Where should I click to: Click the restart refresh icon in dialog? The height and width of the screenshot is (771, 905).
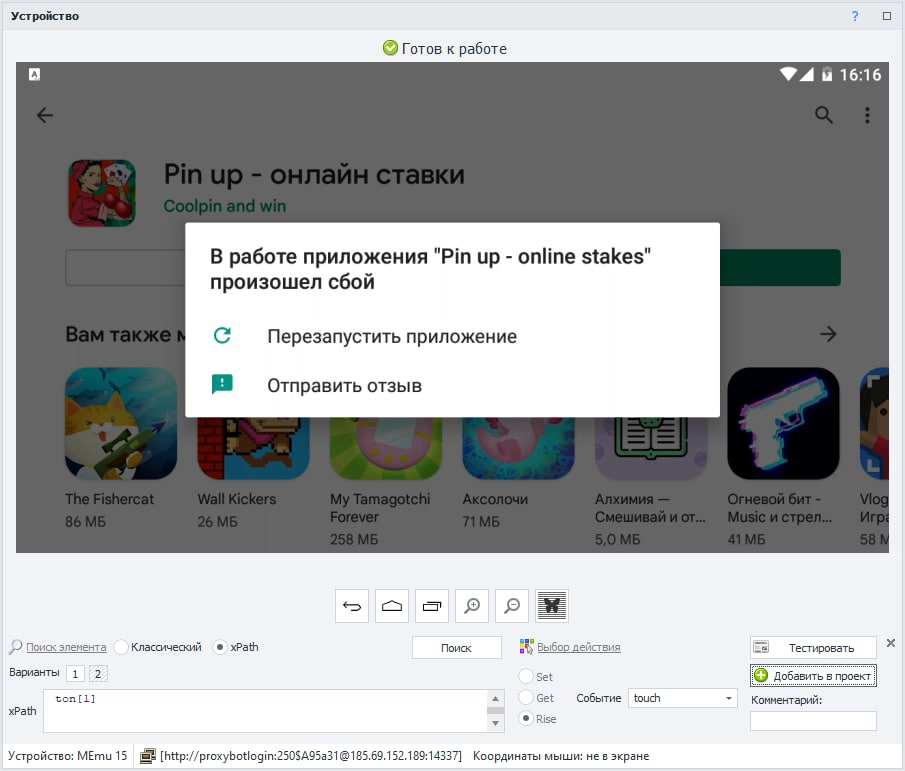[x=222, y=335]
